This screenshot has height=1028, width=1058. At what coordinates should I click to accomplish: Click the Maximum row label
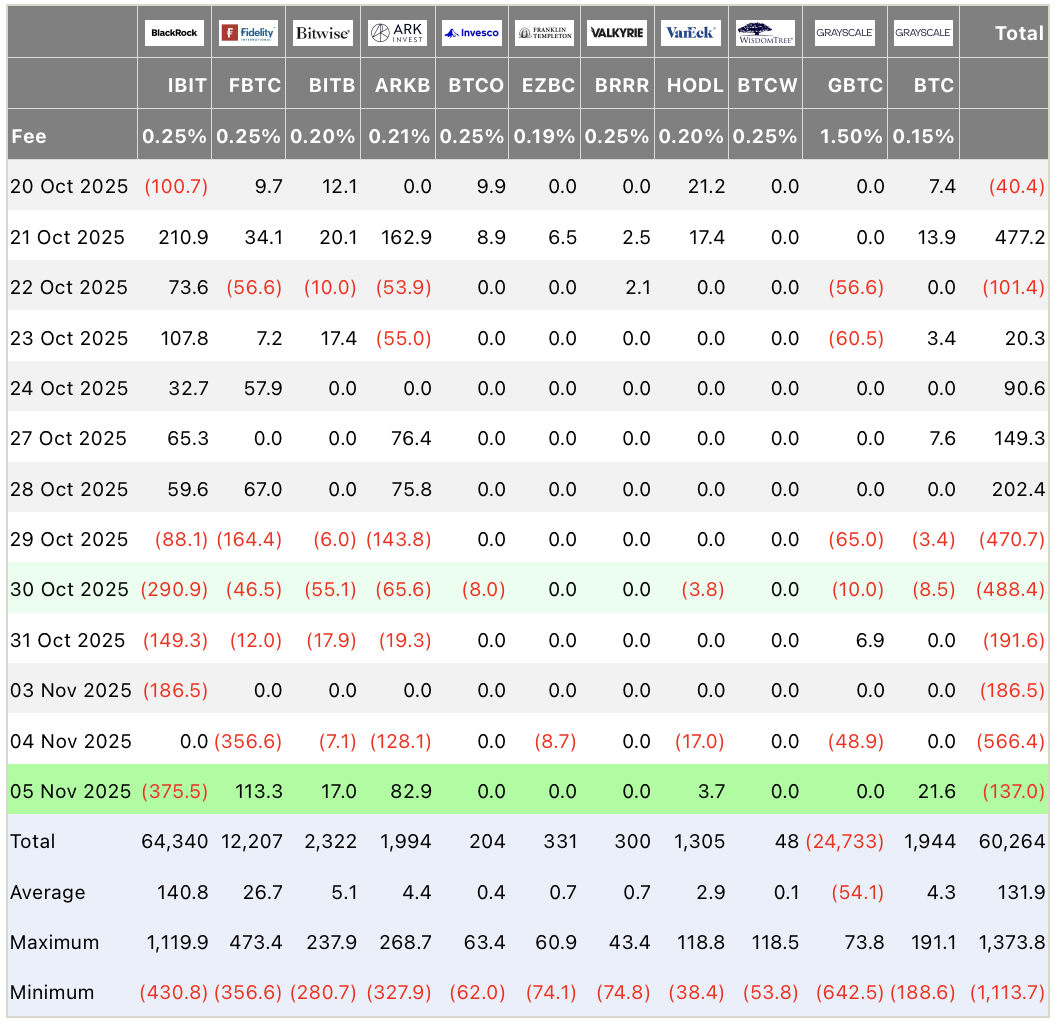[54, 942]
